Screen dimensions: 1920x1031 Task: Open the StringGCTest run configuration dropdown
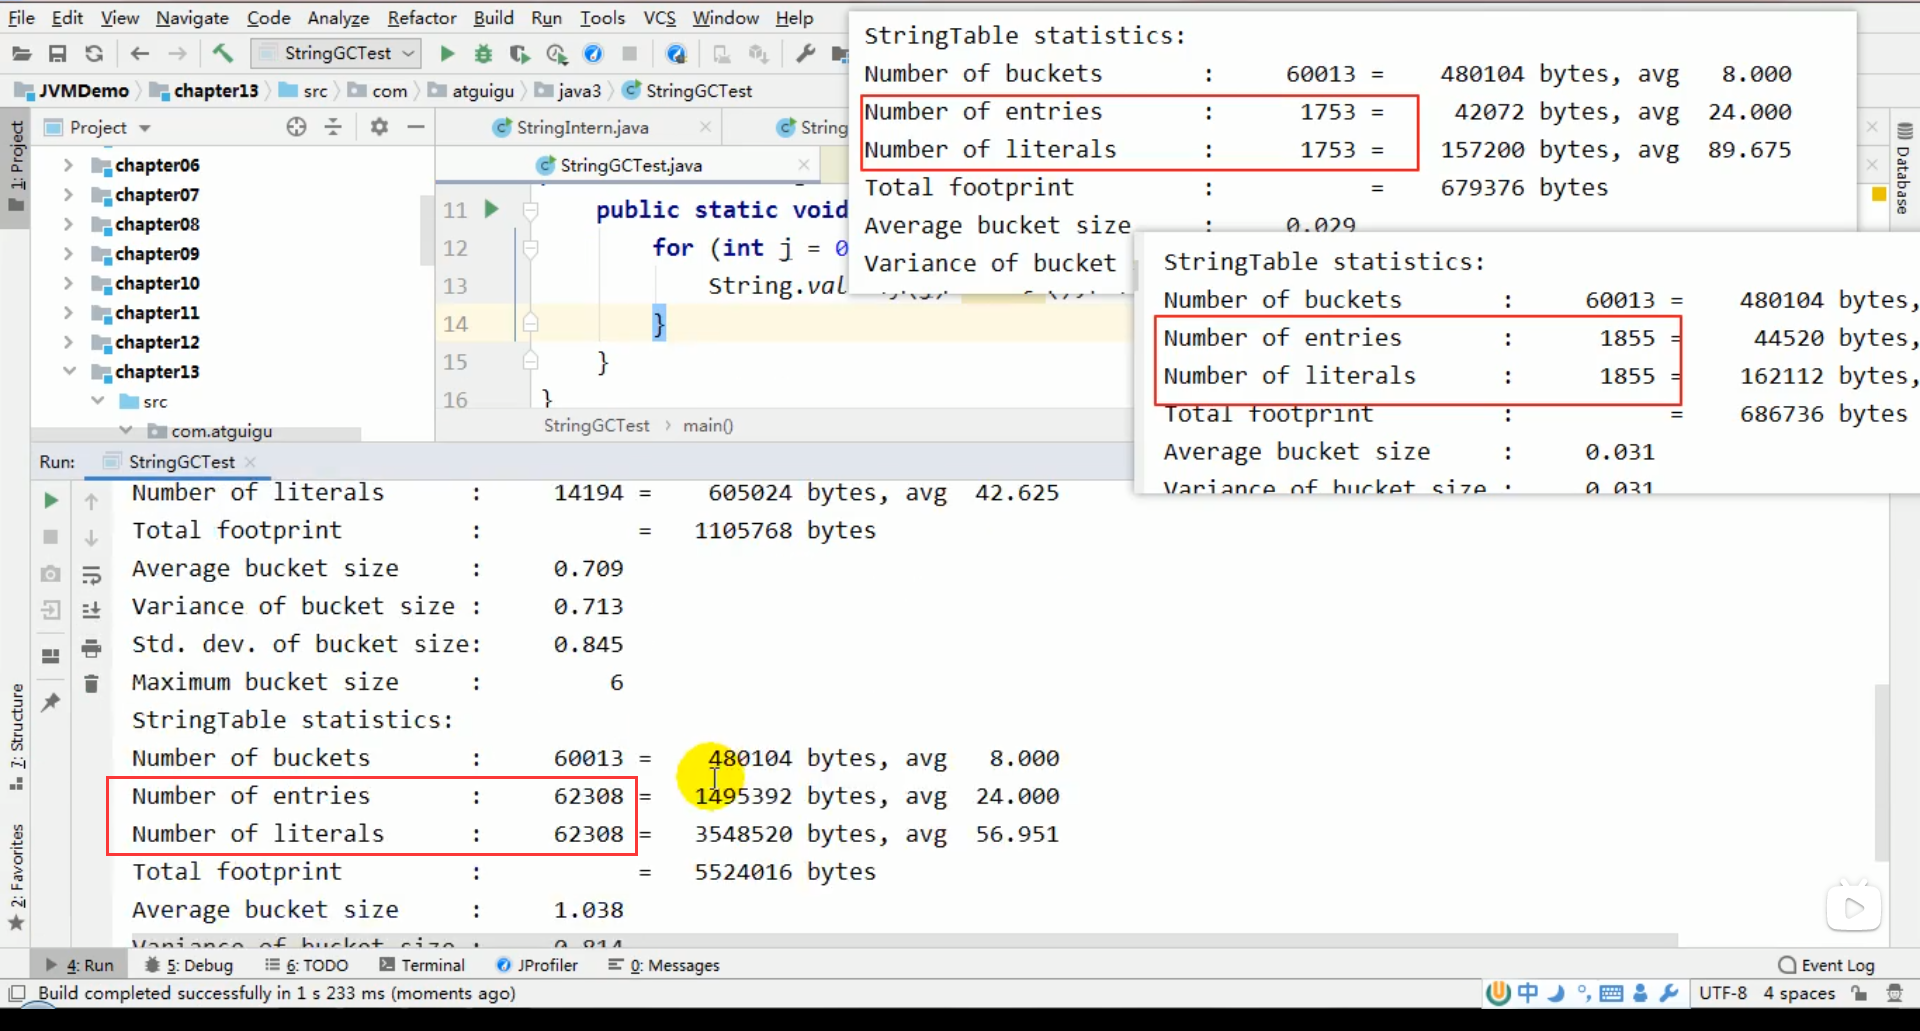click(x=336, y=53)
